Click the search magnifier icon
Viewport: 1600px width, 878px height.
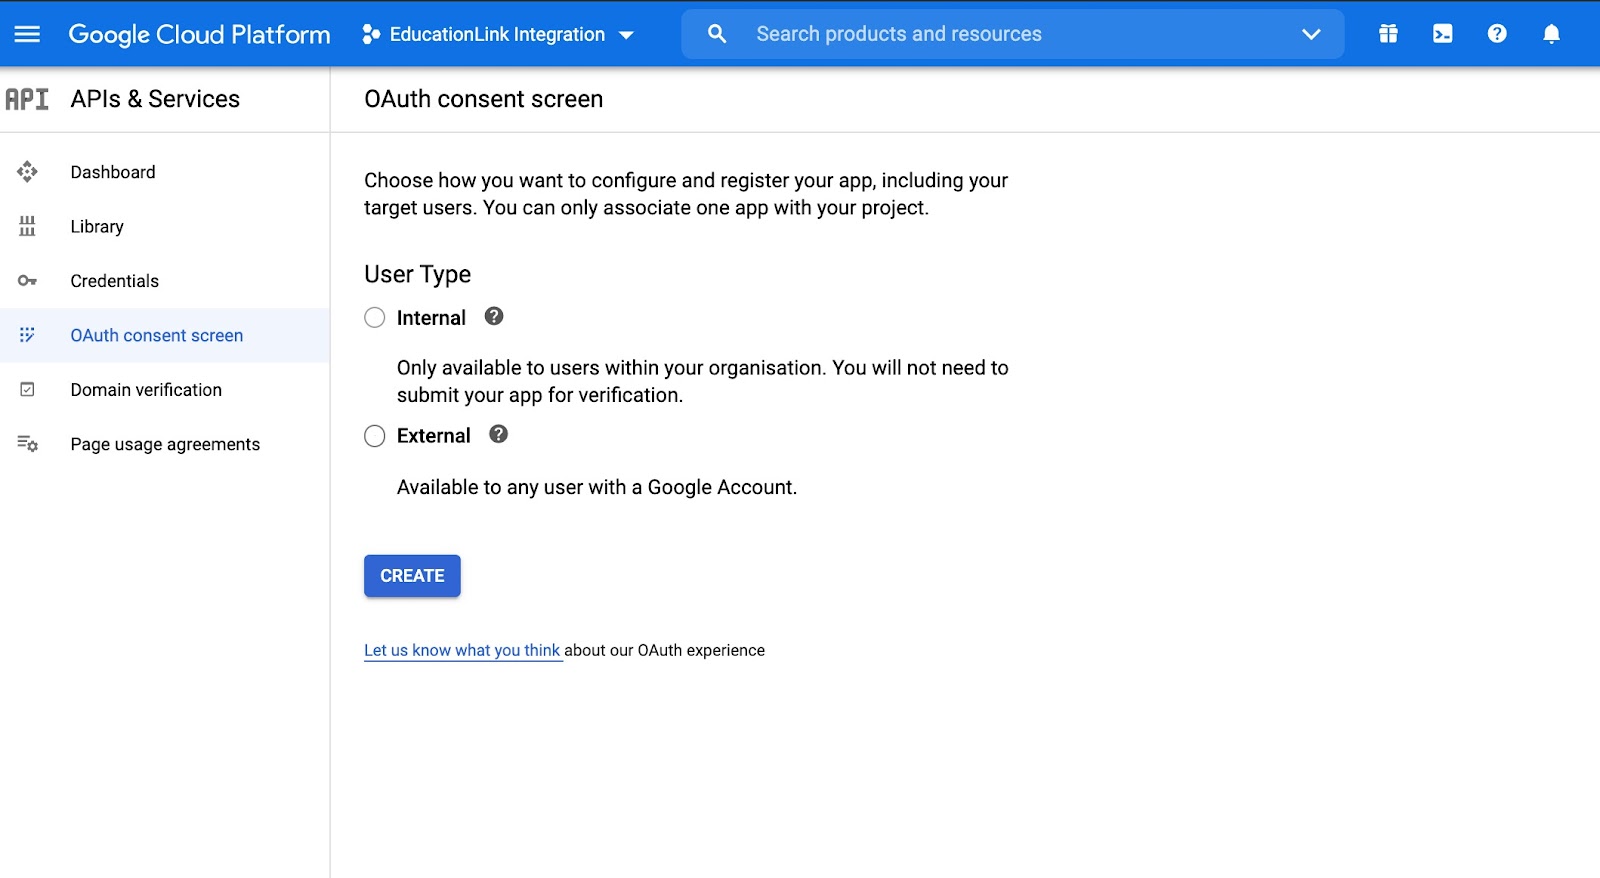(717, 34)
